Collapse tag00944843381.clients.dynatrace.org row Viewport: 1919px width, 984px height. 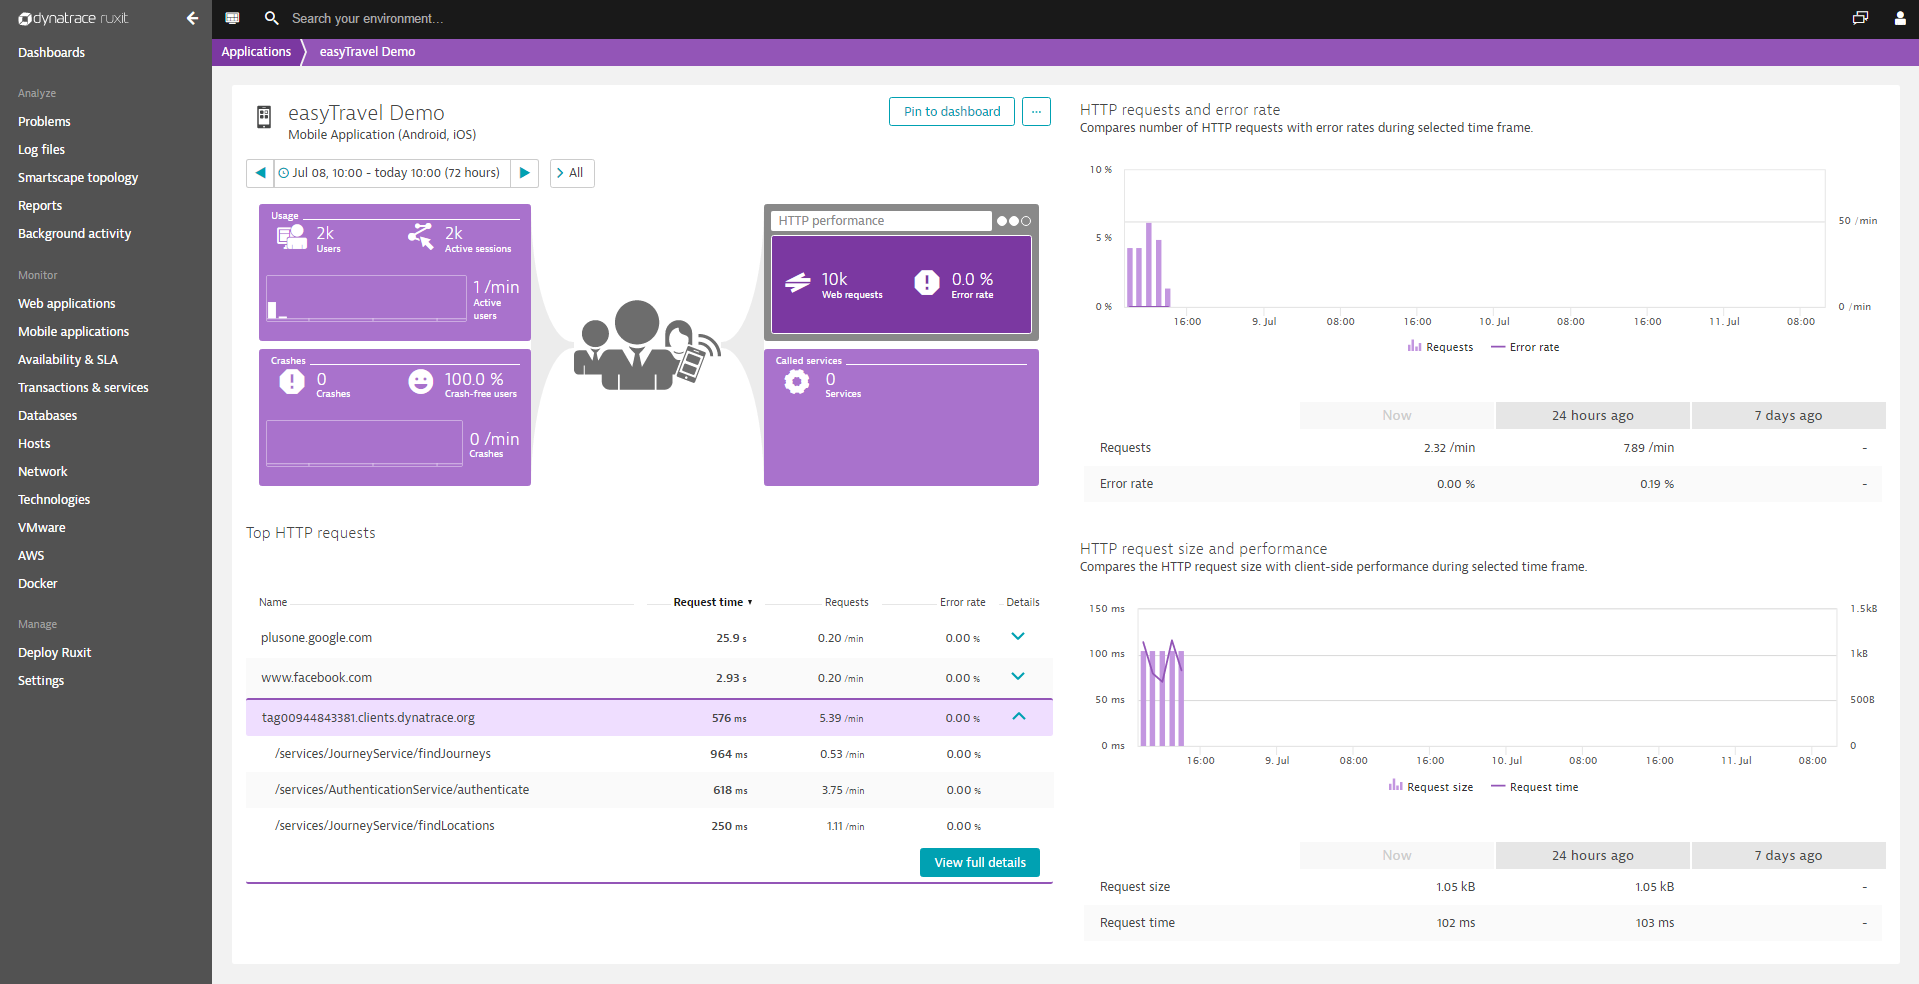click(1019, 716)
